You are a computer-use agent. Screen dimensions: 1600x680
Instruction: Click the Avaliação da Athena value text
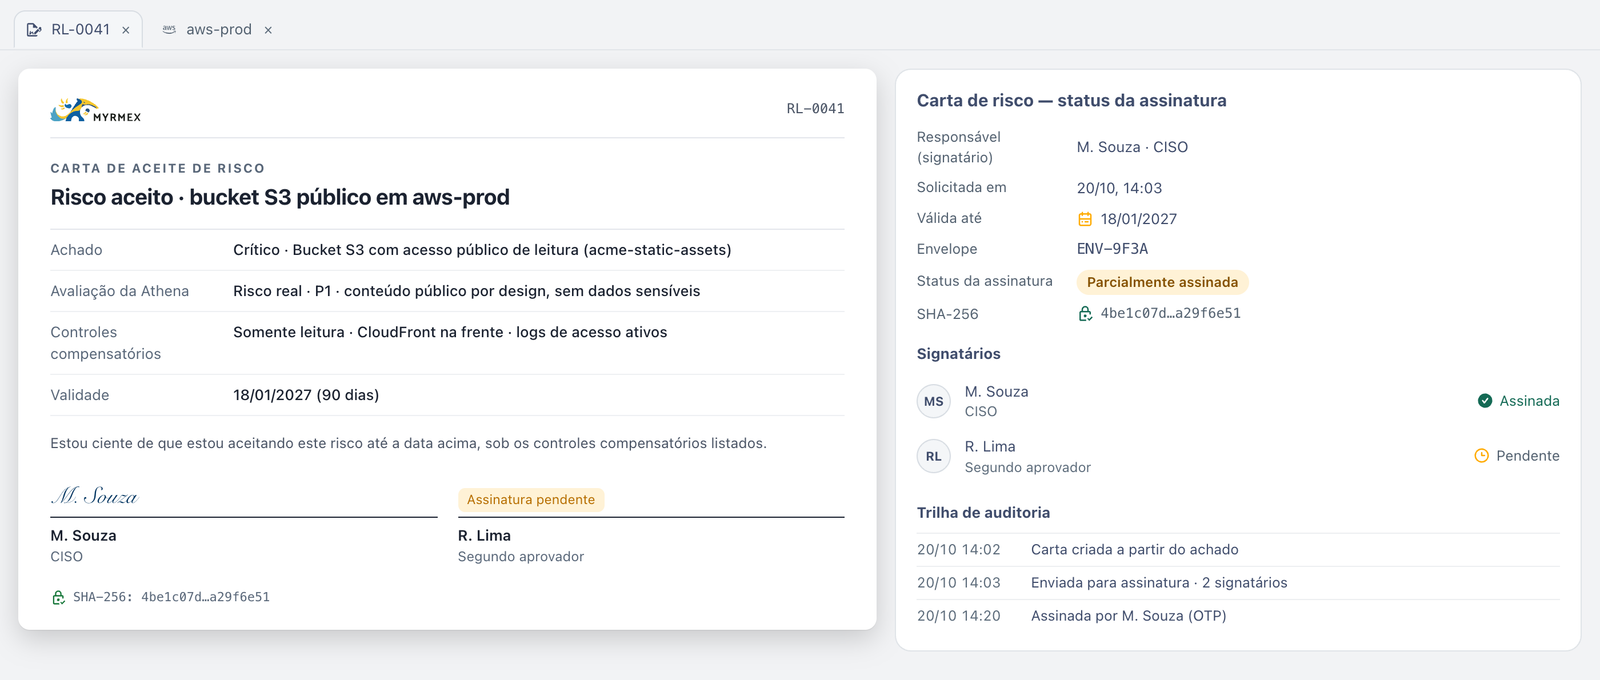click(x=466, y=291)
